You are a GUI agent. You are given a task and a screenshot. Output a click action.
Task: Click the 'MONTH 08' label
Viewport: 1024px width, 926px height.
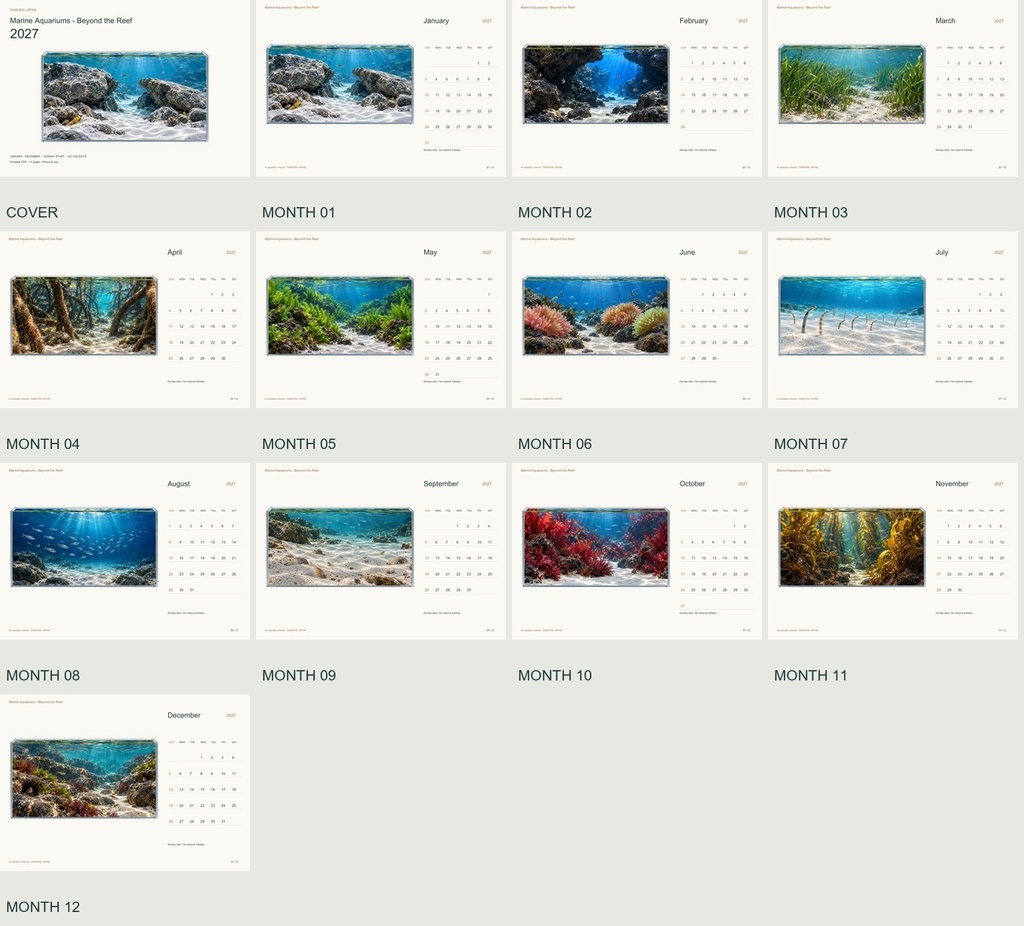pos(42,675)
